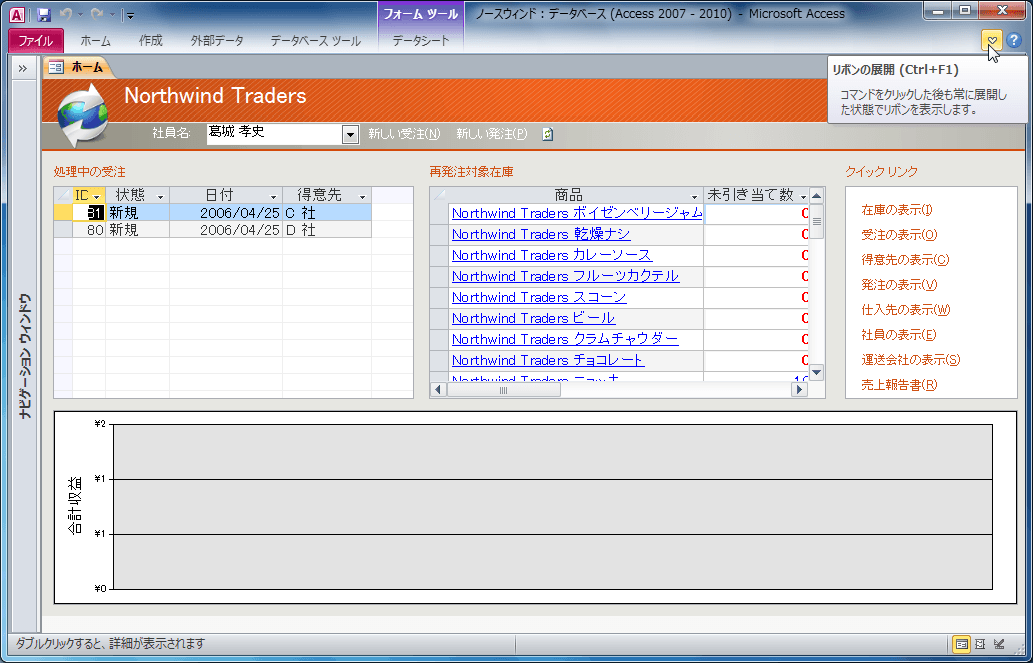The width and height of the screenshot is (1033, 663).
Task: Click 在庫の表示(I) quick link
Action: (x=897, y=210)
